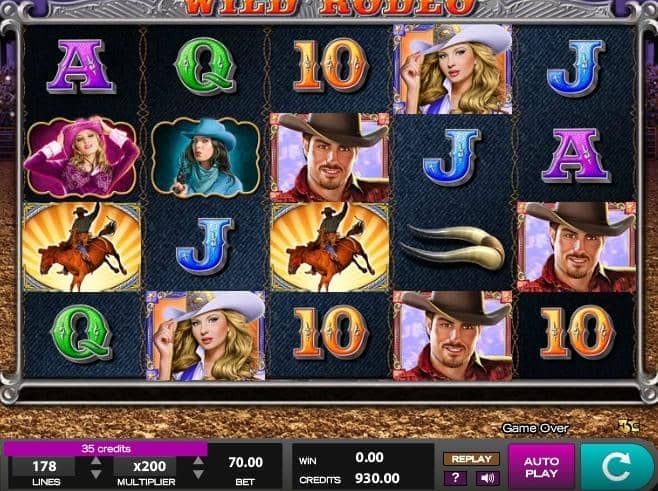Click the pink hat cowgirl symbol
Image resolution: width=658 pixels, height=491 pixels.
coord(81,157)
